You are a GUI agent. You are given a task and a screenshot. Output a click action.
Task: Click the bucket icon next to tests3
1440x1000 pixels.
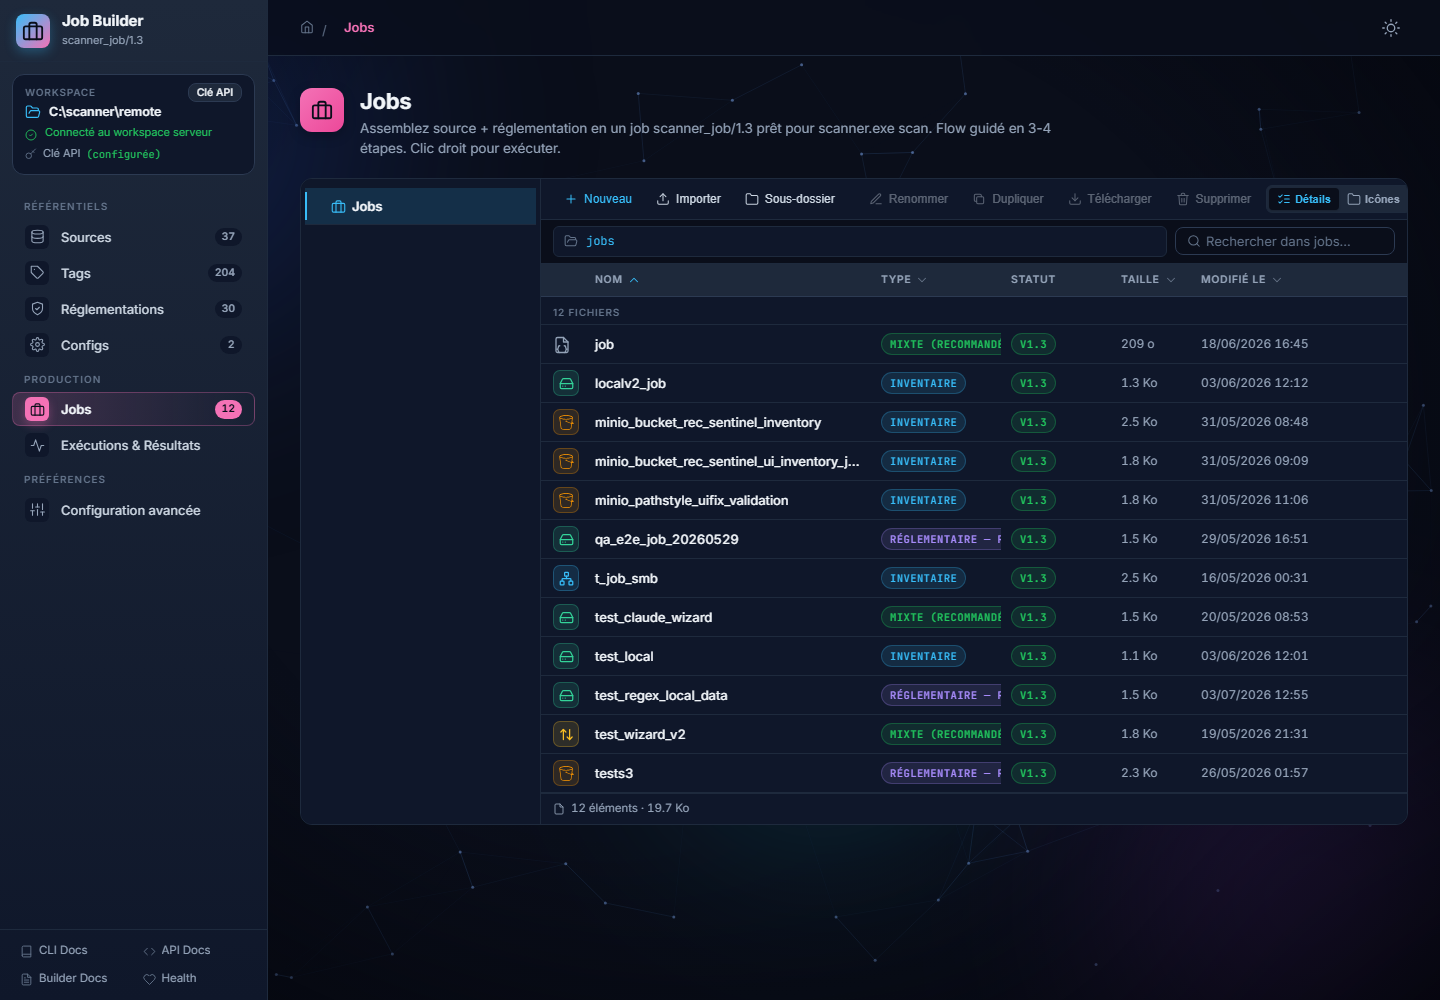[566, 773]
